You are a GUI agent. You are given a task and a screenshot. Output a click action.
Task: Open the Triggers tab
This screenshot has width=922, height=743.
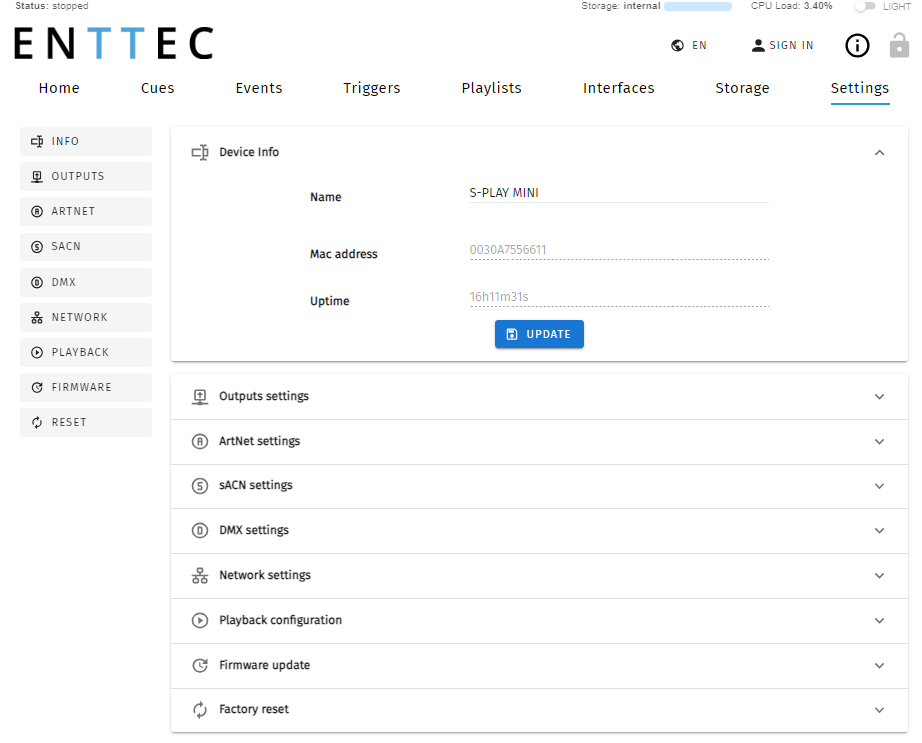[x=372, y=88]
